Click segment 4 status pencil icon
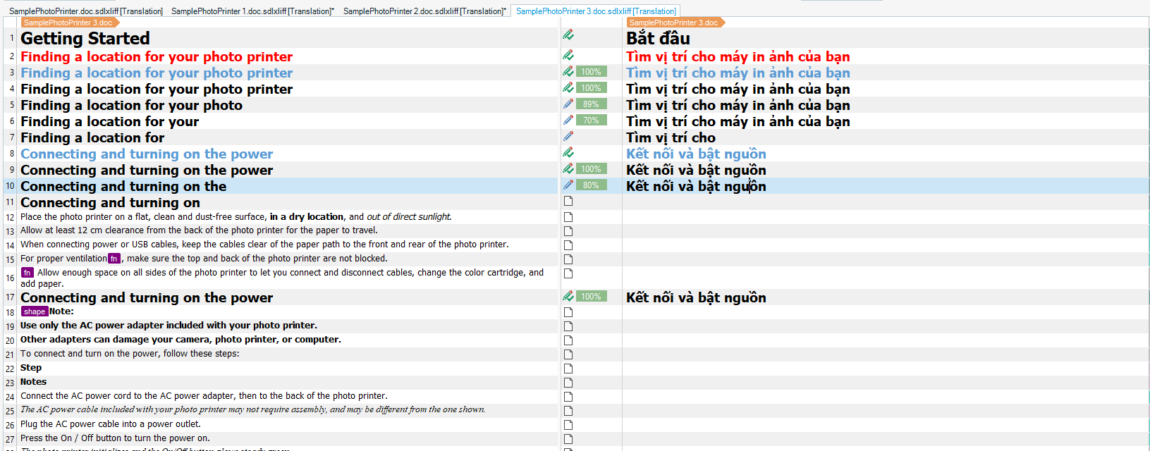The width and height of the screenshot is (1150, 451). pyautogui.click(x=568, y=88)
